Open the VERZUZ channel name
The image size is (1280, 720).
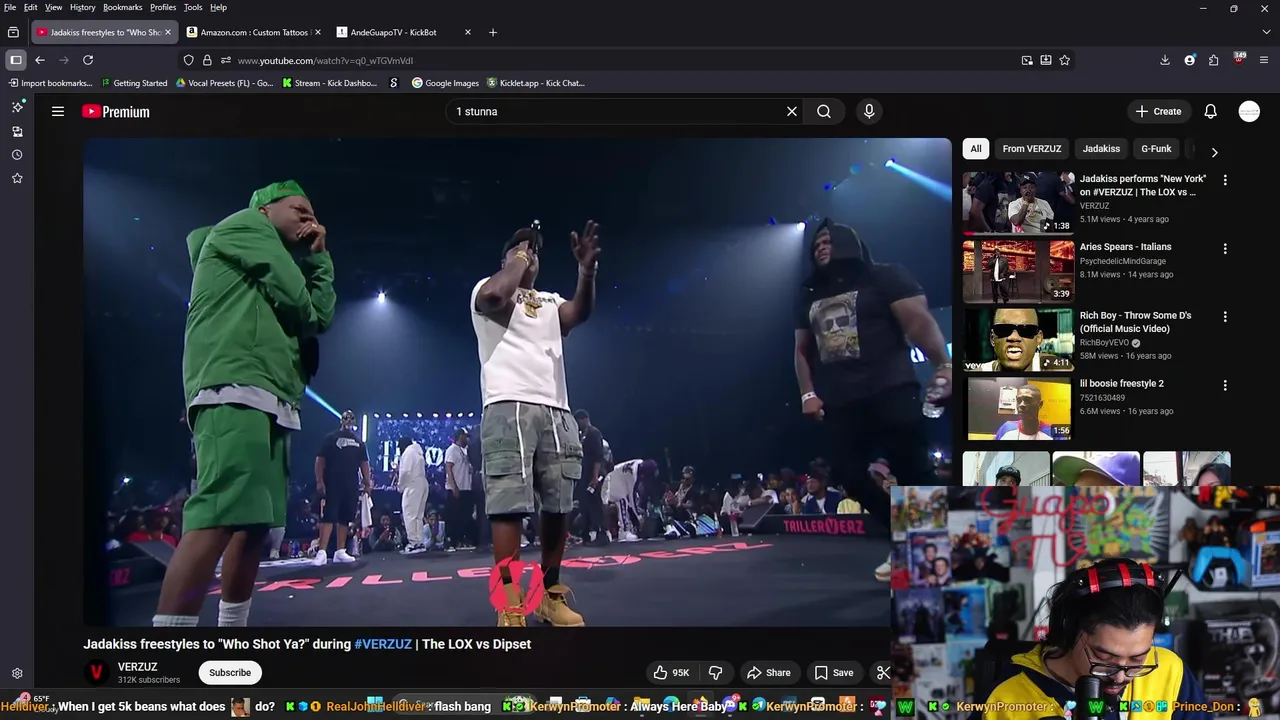pos(138,667)
